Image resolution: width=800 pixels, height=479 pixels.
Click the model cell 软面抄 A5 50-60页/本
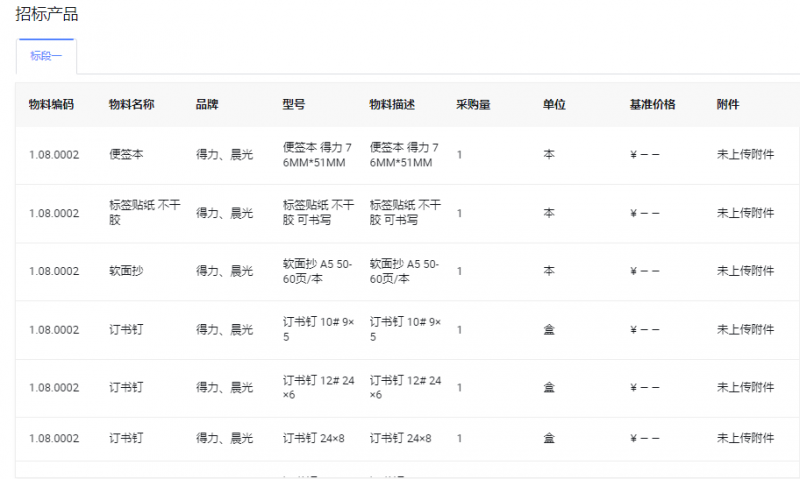[317, 271]
